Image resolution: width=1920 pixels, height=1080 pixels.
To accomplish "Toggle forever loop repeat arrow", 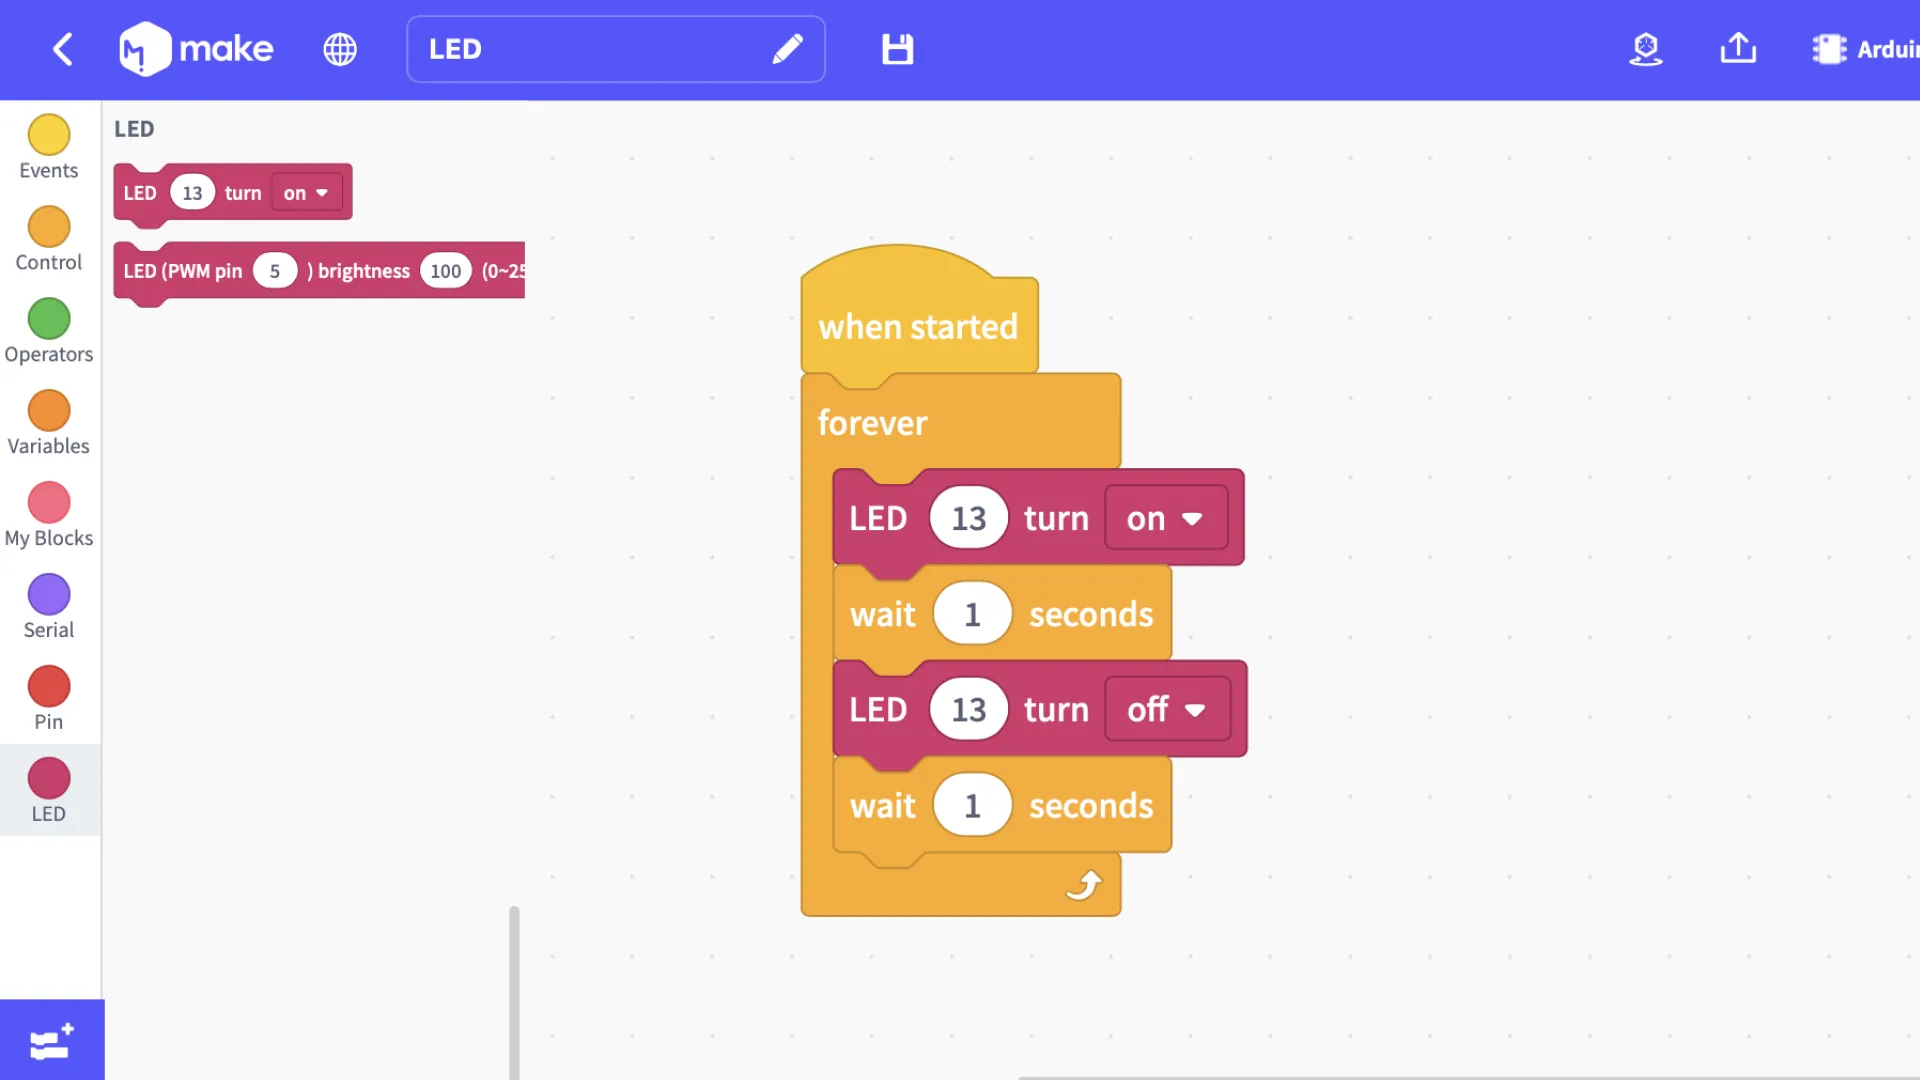I will (x=1084, y=884).
